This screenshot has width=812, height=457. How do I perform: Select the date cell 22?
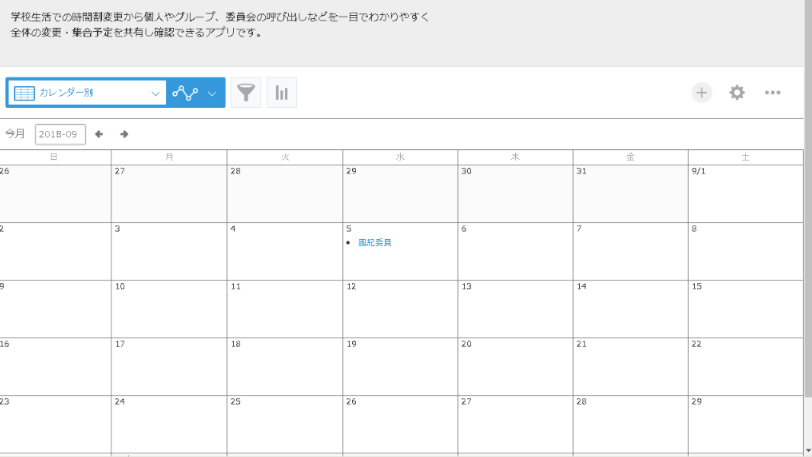click(x=746, y=367)
